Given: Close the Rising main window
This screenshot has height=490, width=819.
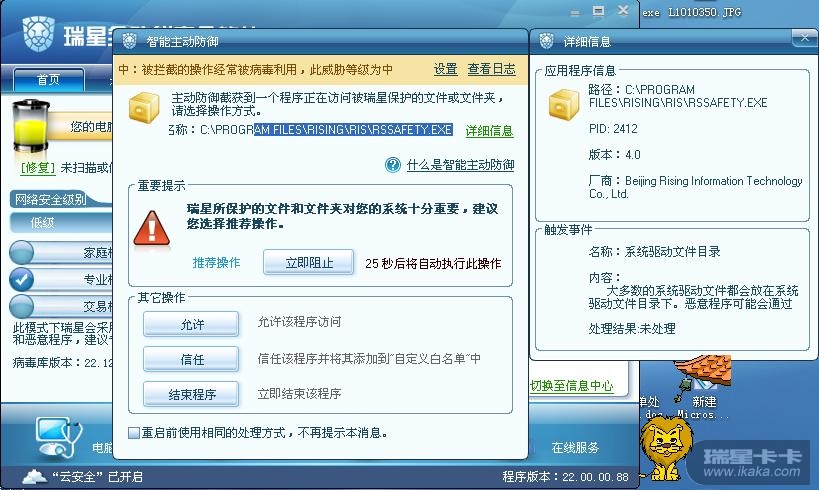Looking at the screenshot, I should pyautogui.click(x=623, y=10).
